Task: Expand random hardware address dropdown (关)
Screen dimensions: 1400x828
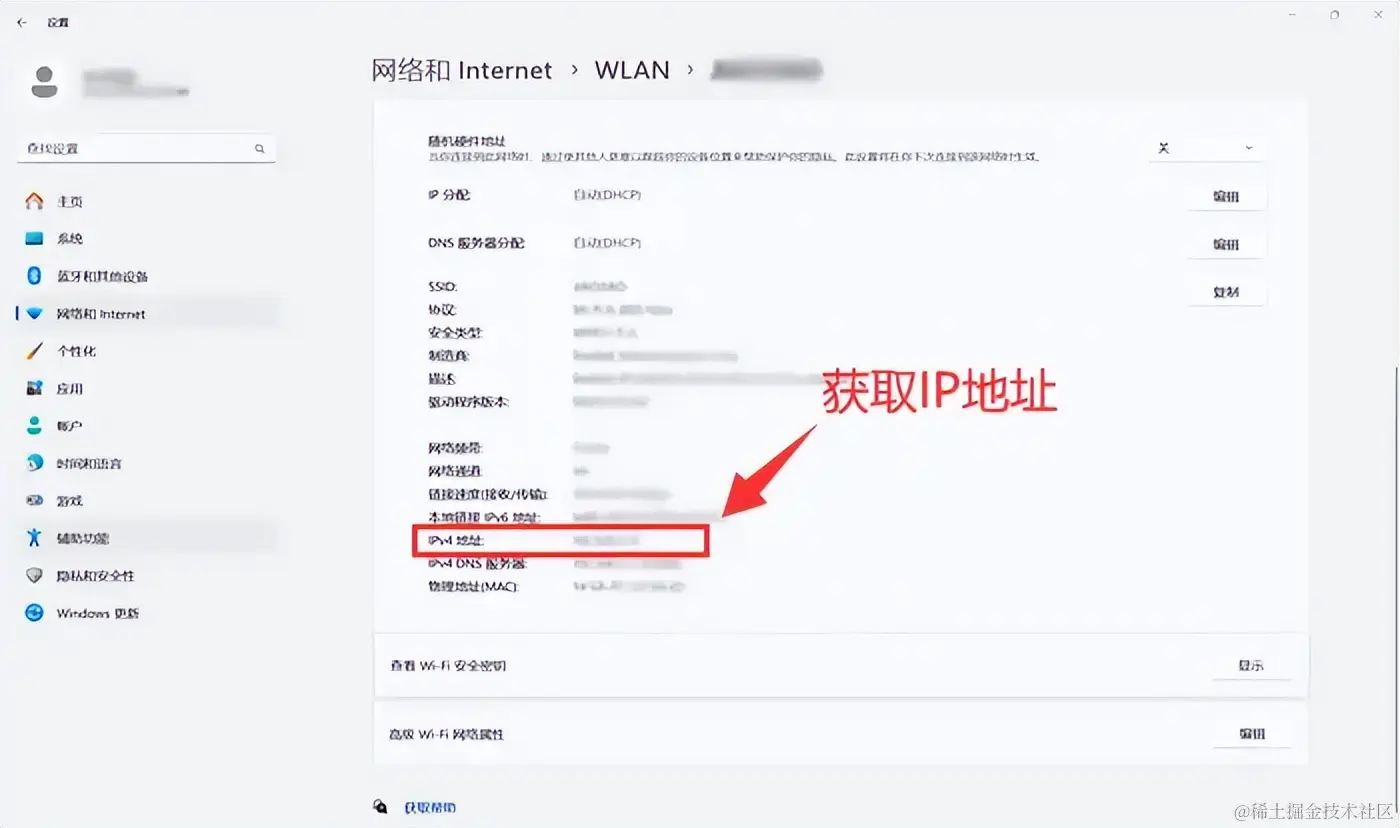Action: tap(1206, 148)
